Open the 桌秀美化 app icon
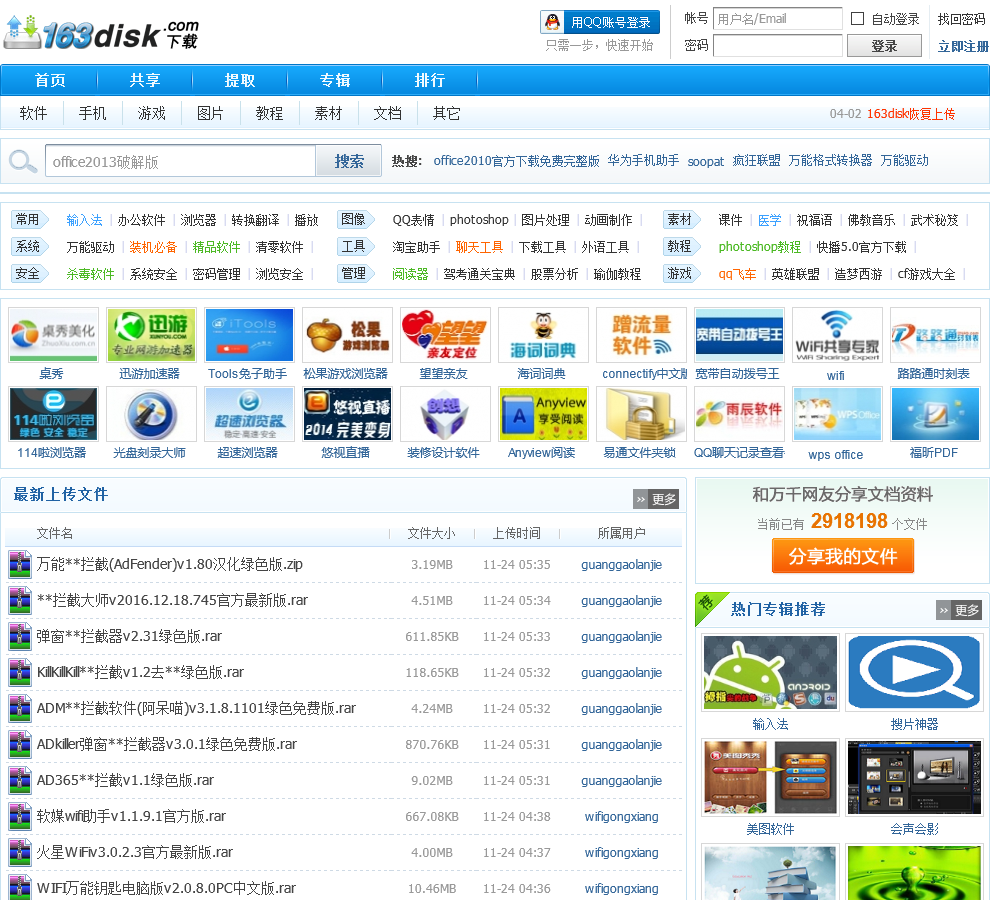990x900 pixels. [54, 335]
